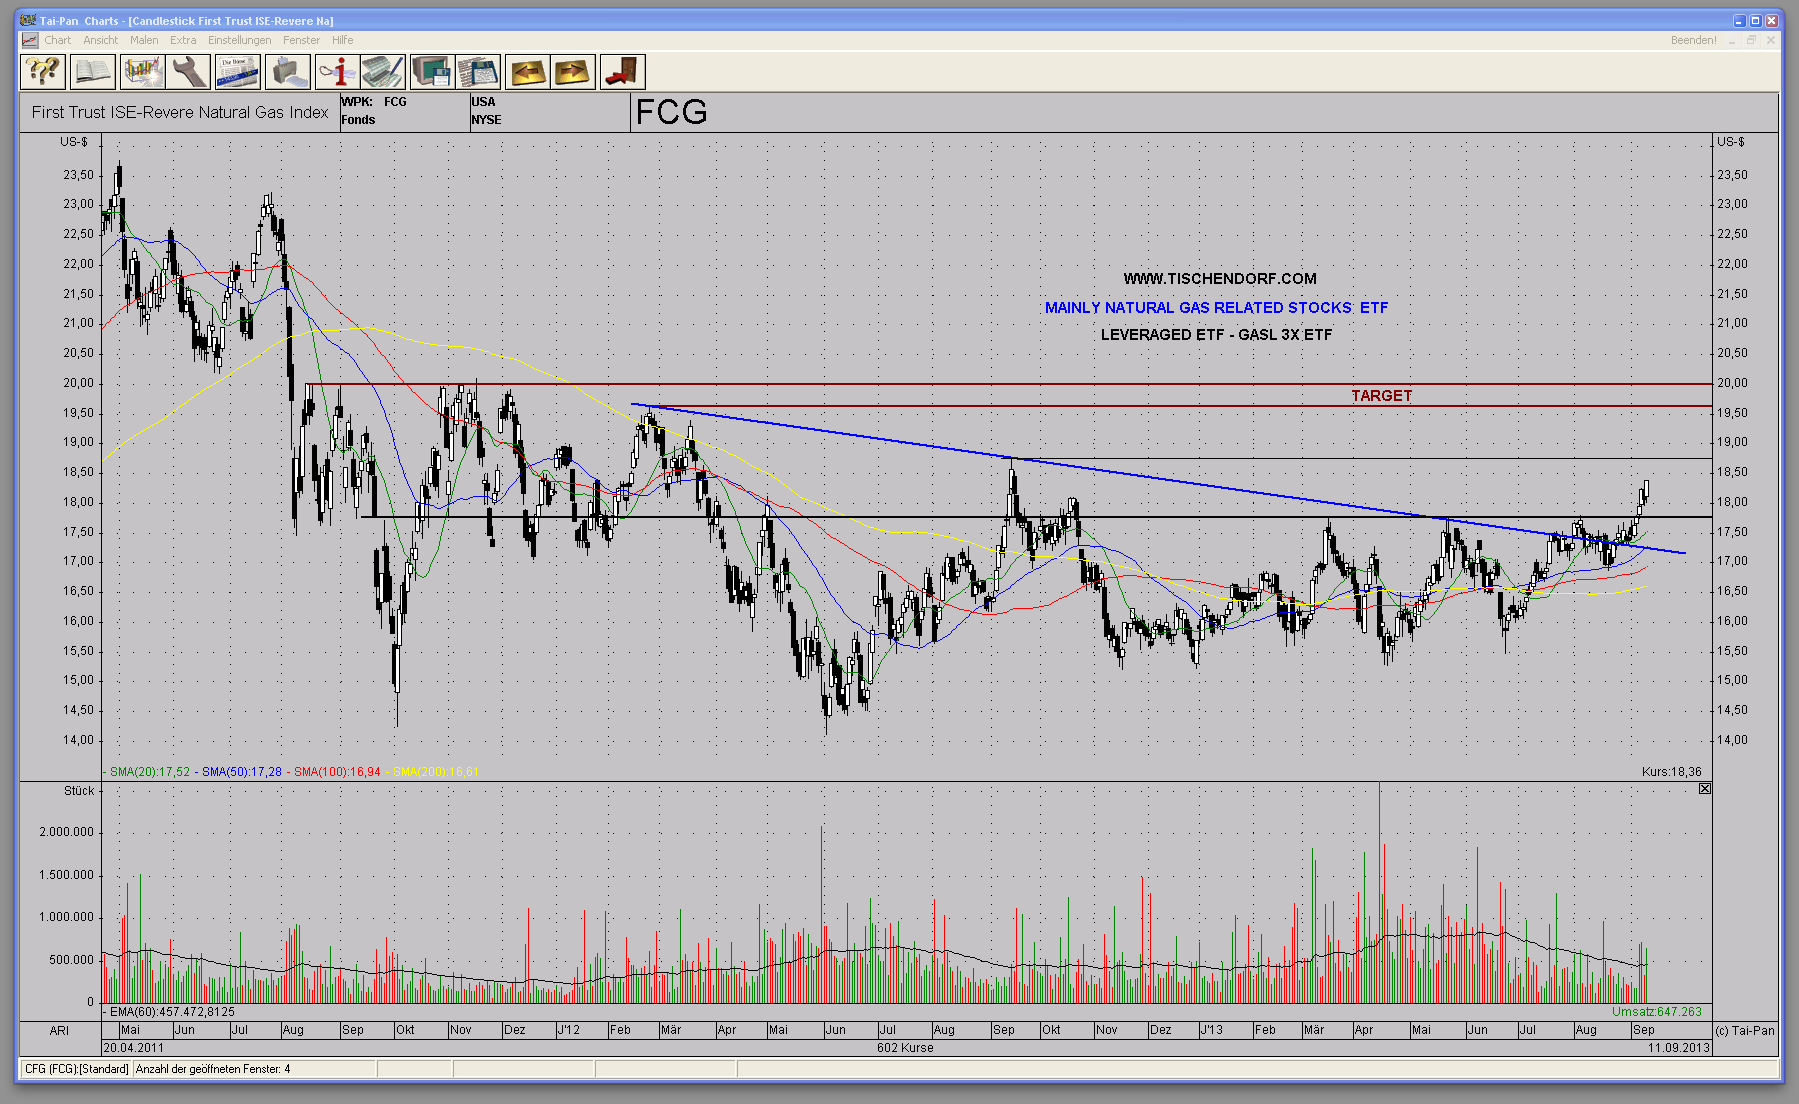Click the double question mark help icon

tap(43, 72)
